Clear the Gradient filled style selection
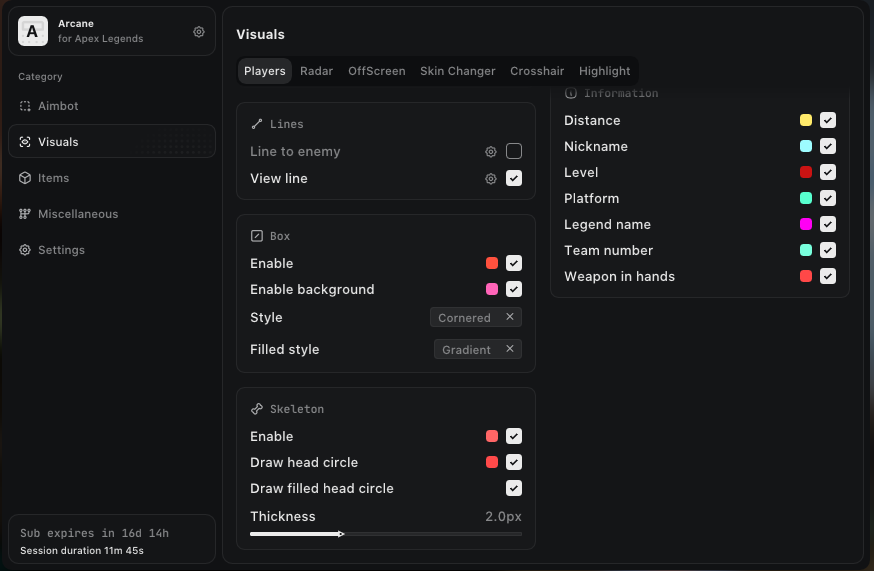Viewport: 874px width, 571px height. click(x=510, y=349)
